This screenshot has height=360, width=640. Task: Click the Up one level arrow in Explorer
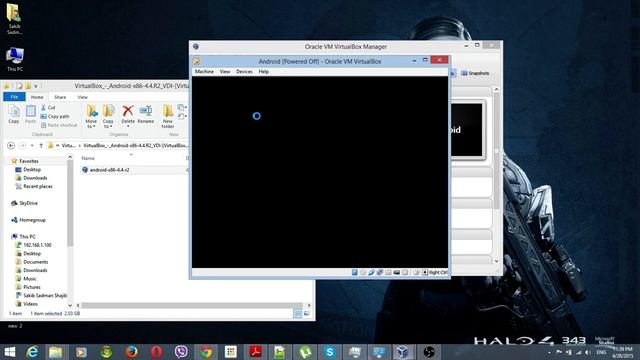pos(41,146)
